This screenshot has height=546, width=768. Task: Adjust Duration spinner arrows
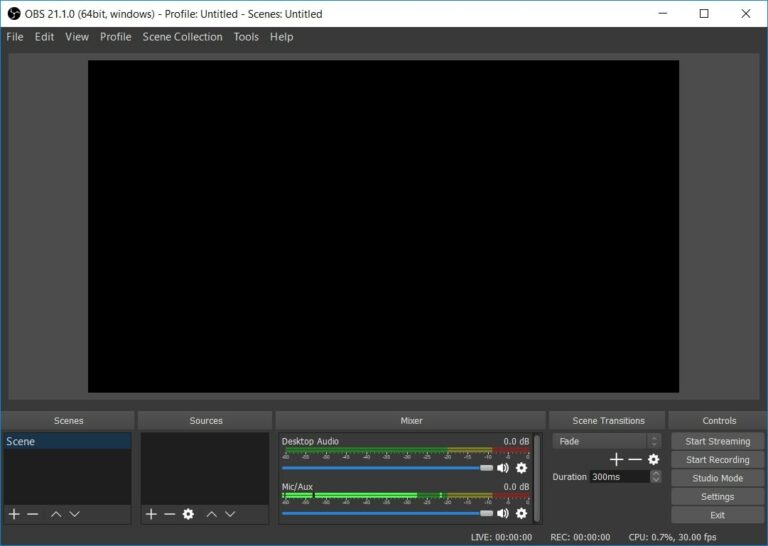point(655,477)
